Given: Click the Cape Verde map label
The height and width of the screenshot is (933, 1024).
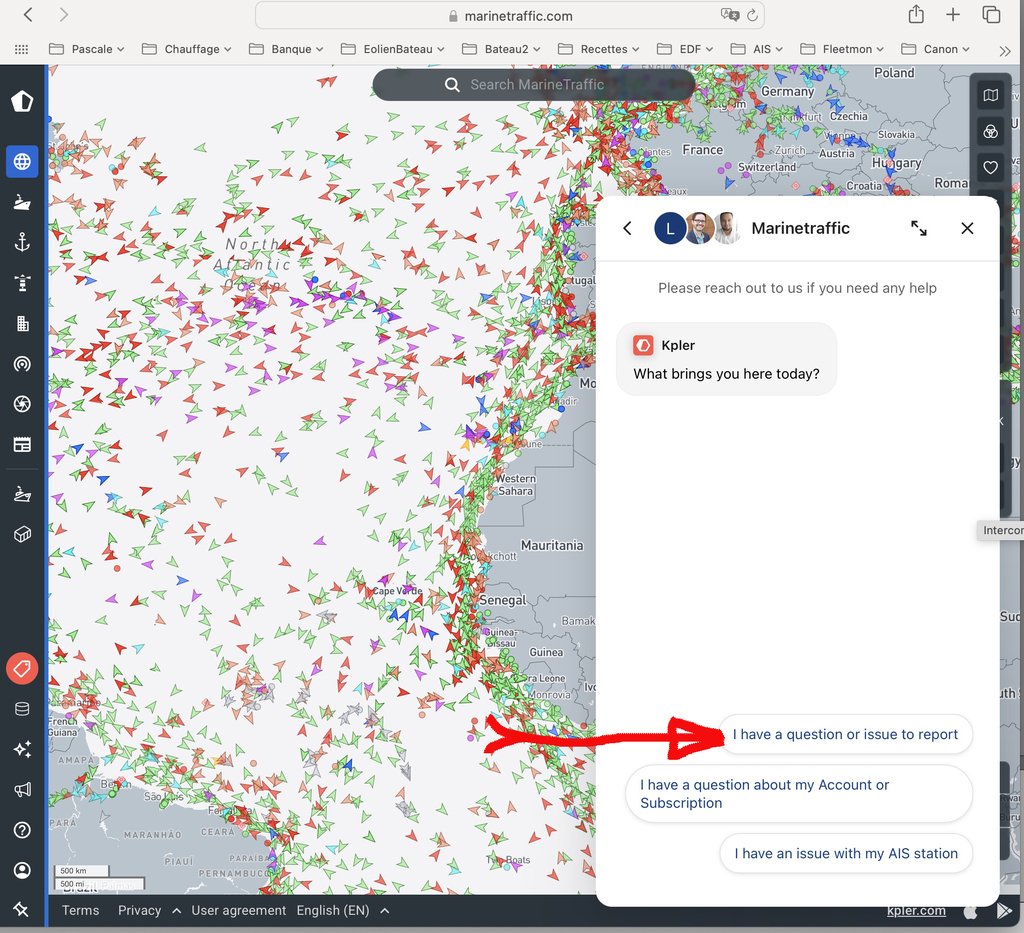Looking at the screenshot, I should pyautogui.click(x=397, y=591).
